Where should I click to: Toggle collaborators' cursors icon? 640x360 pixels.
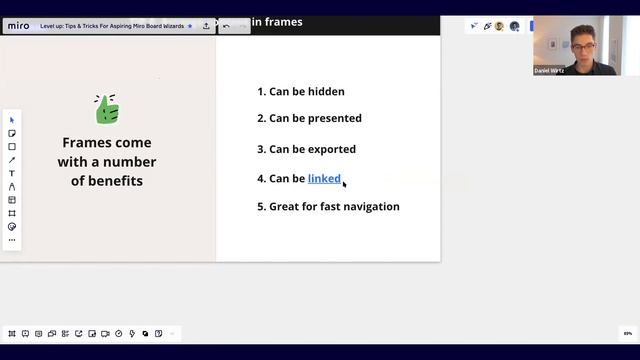(474, 26)
